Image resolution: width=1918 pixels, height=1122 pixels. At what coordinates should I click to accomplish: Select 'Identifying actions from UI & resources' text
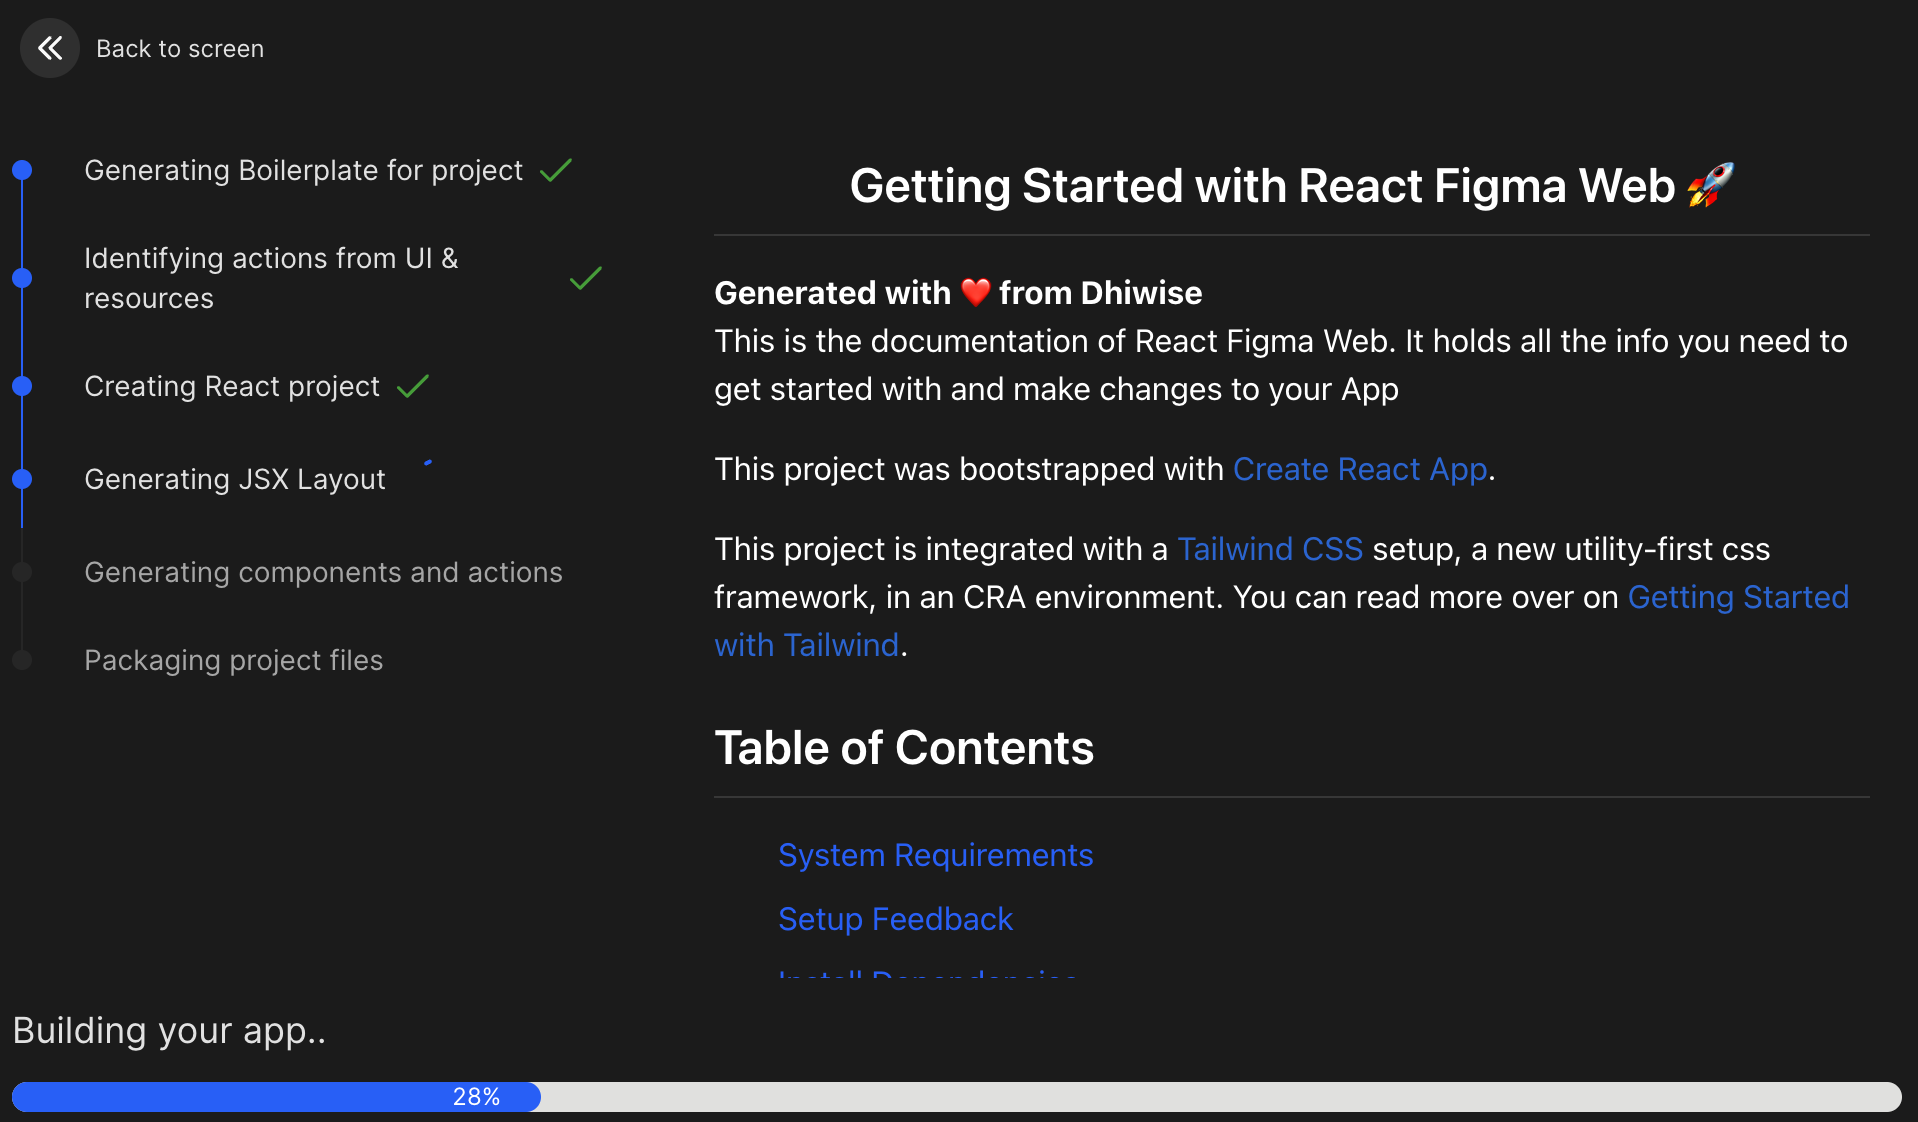pyautogui.click(x=271, y=278)
